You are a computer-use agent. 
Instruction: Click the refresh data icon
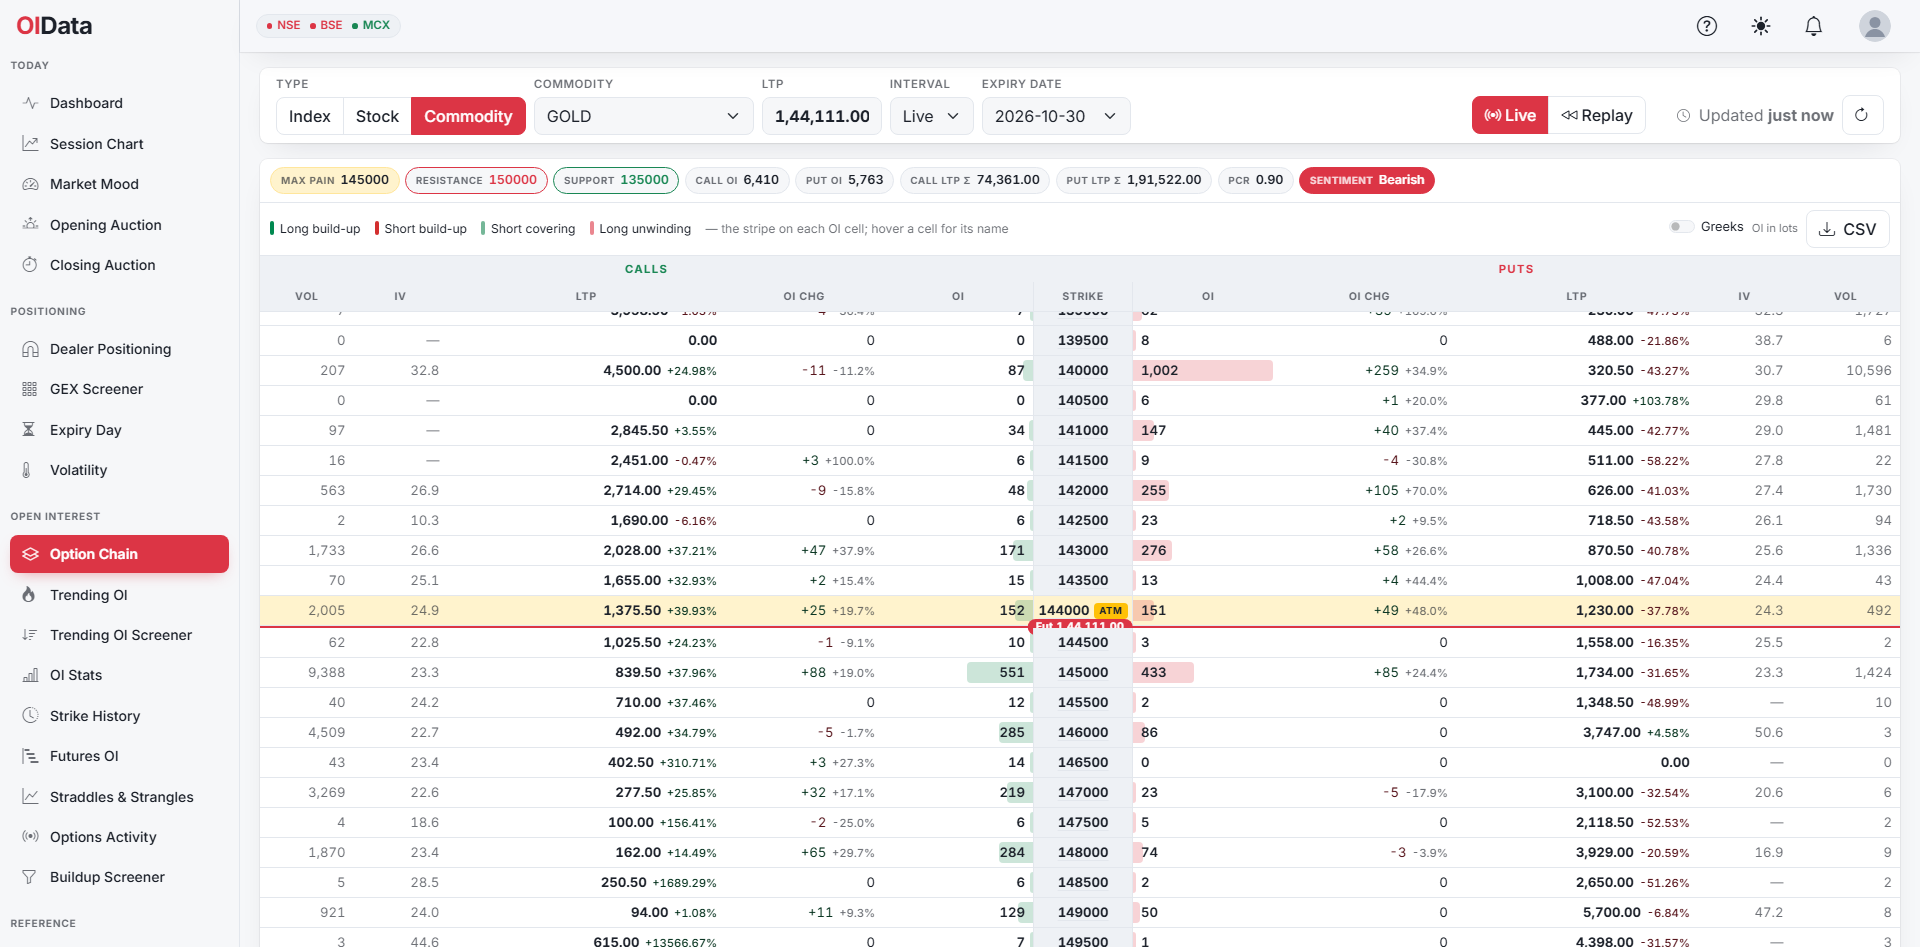click(x=1861, y=115)
